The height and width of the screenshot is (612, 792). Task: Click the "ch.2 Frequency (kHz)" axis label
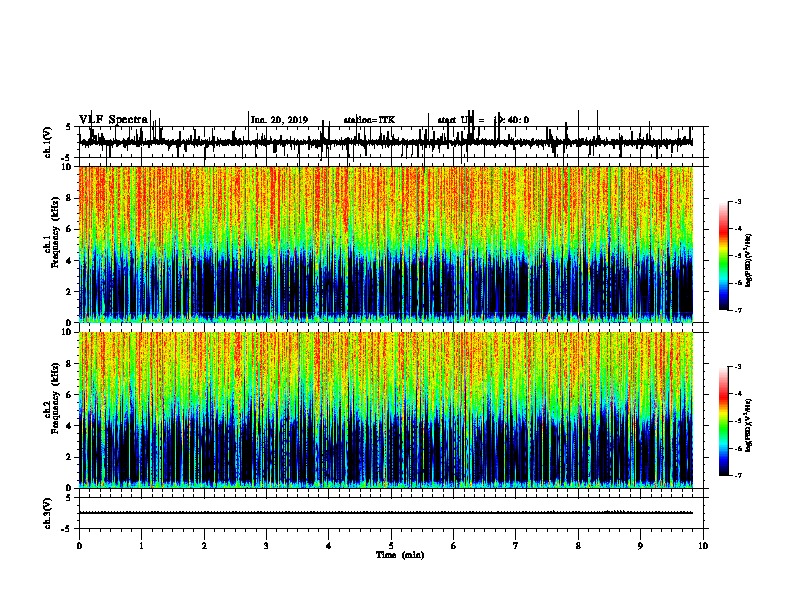(52, 398)
